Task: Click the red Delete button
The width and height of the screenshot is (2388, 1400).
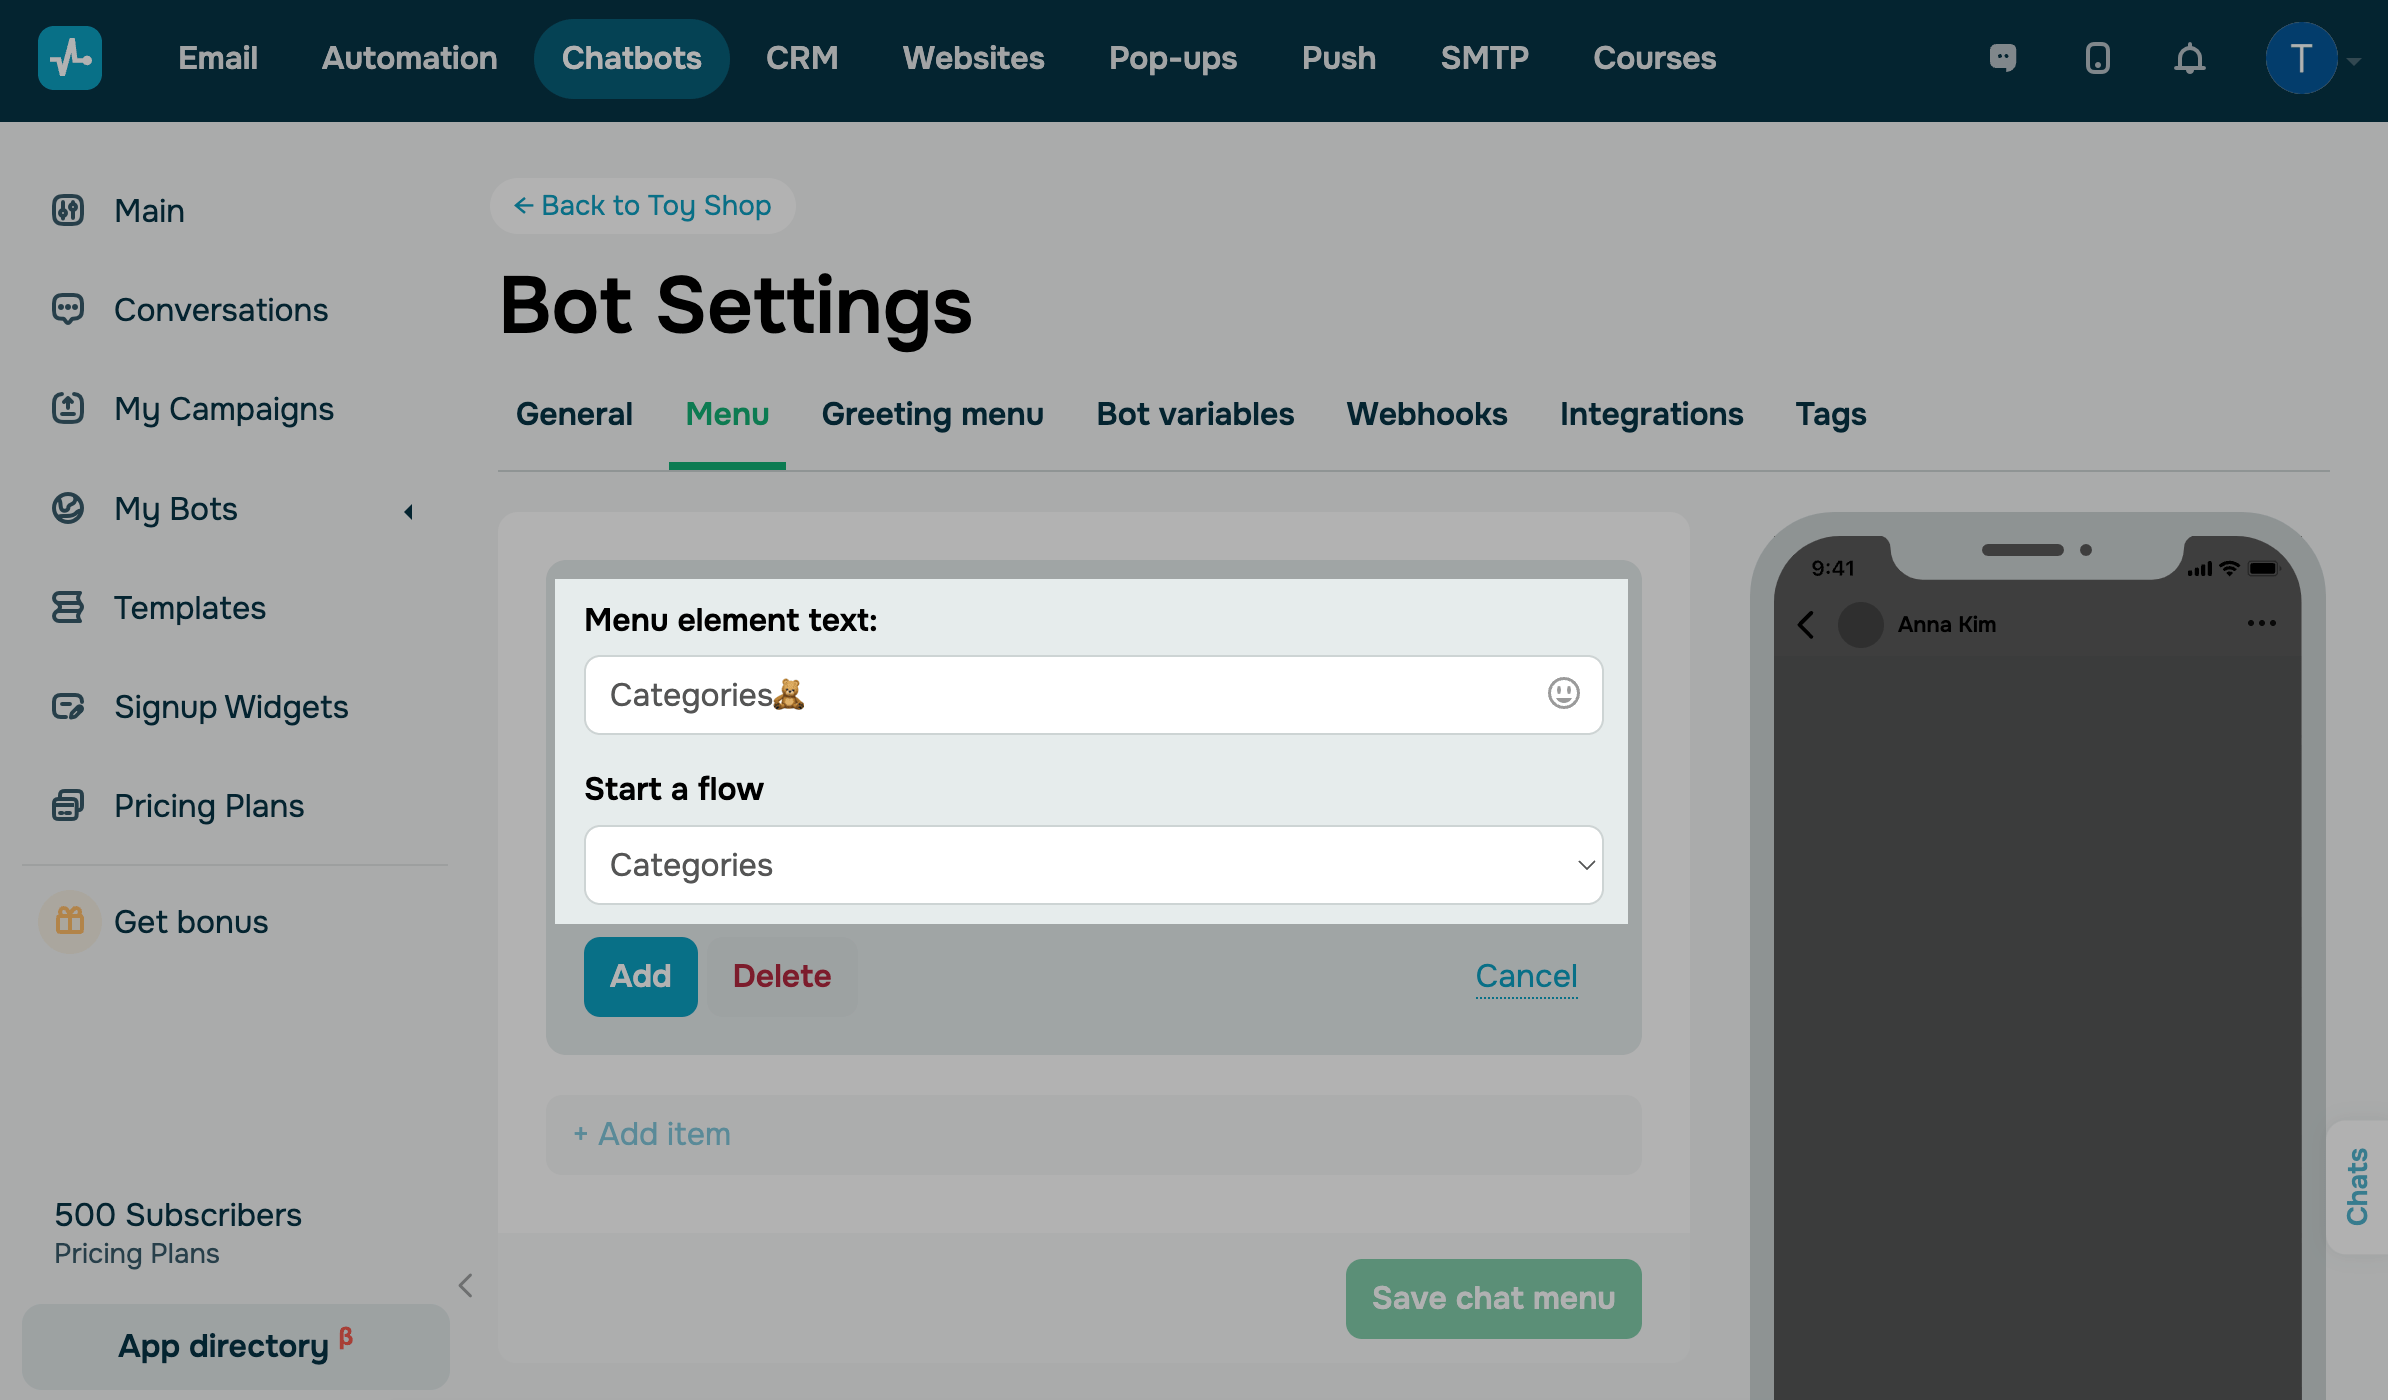Action: 781,976
